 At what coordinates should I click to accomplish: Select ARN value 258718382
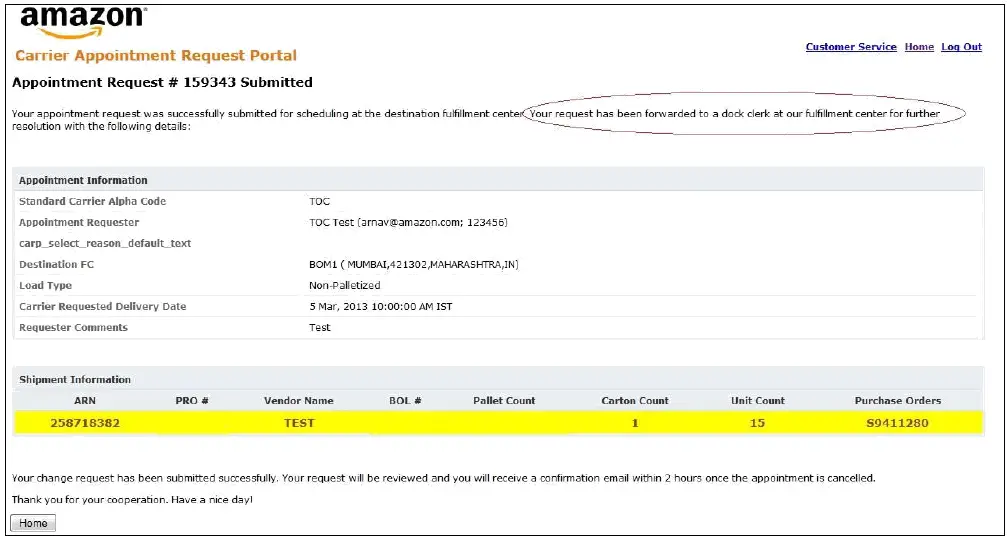(x=85, y=423)
